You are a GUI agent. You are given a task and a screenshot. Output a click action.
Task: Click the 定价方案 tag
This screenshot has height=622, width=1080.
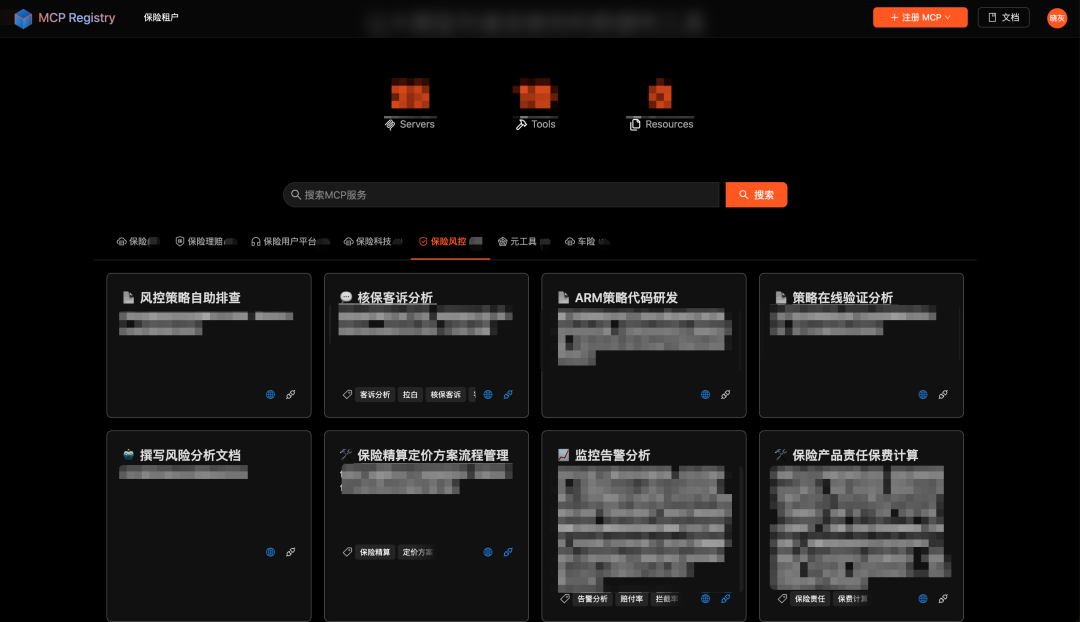[x=419, y=551]
